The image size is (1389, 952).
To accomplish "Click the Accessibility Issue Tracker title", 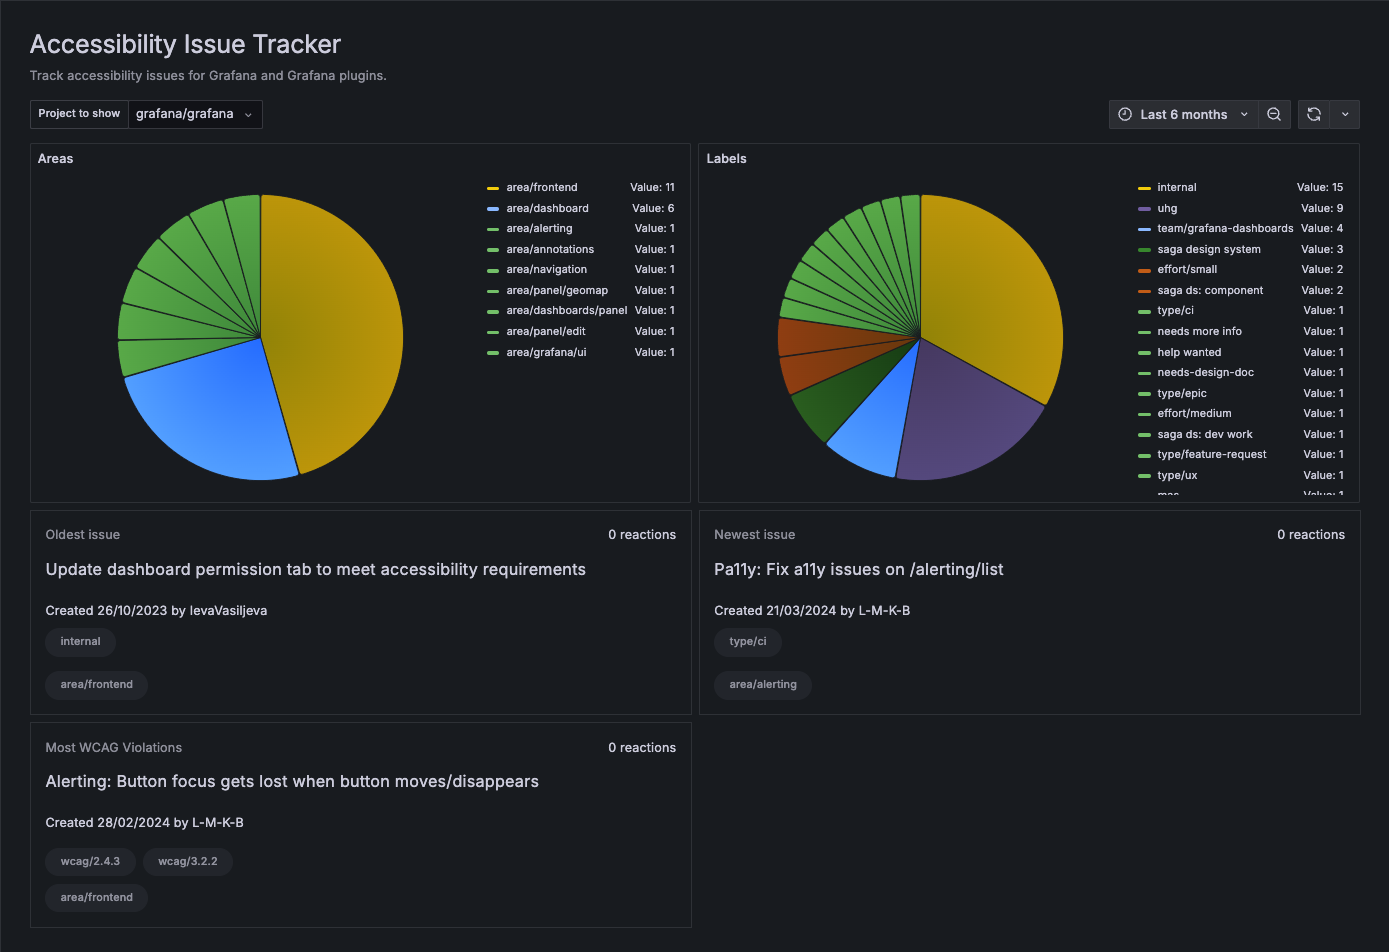I will pos(185,44).
